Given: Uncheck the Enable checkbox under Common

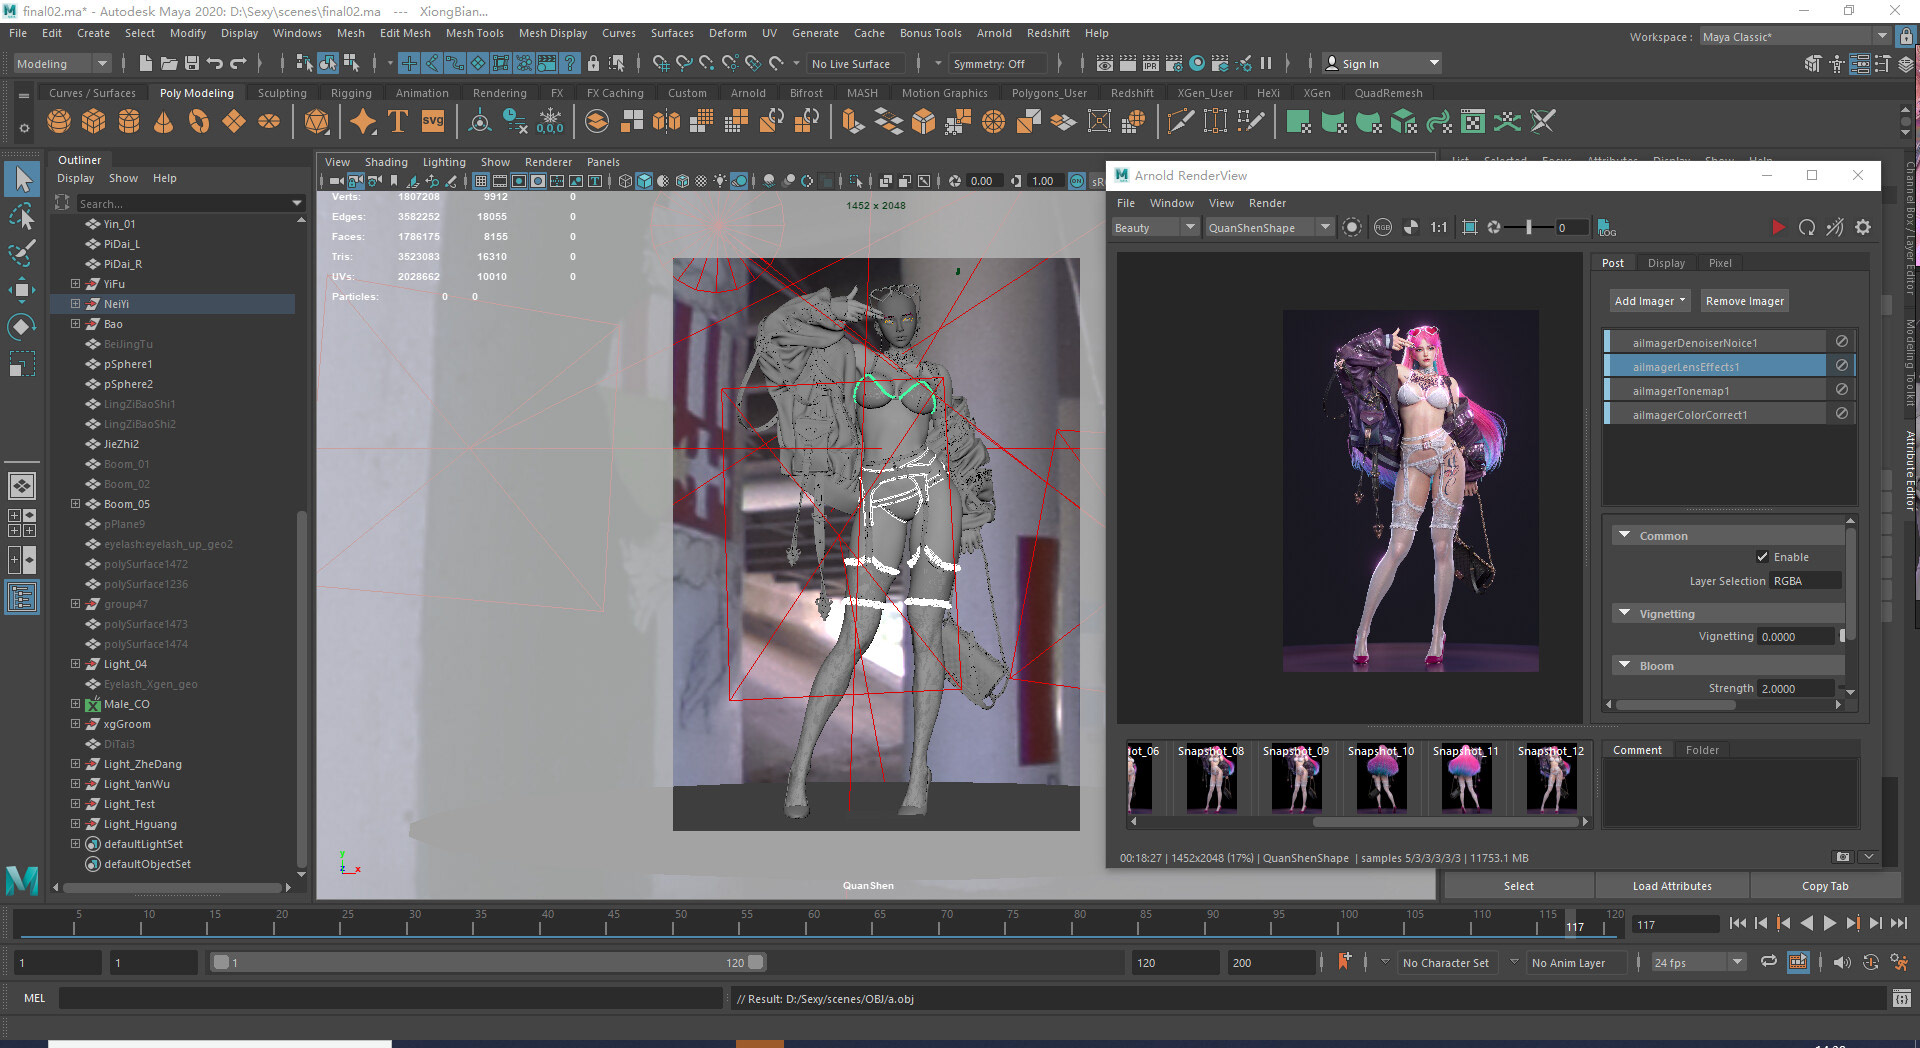Looking at the screenshot, I should [x=1762, y=557].
